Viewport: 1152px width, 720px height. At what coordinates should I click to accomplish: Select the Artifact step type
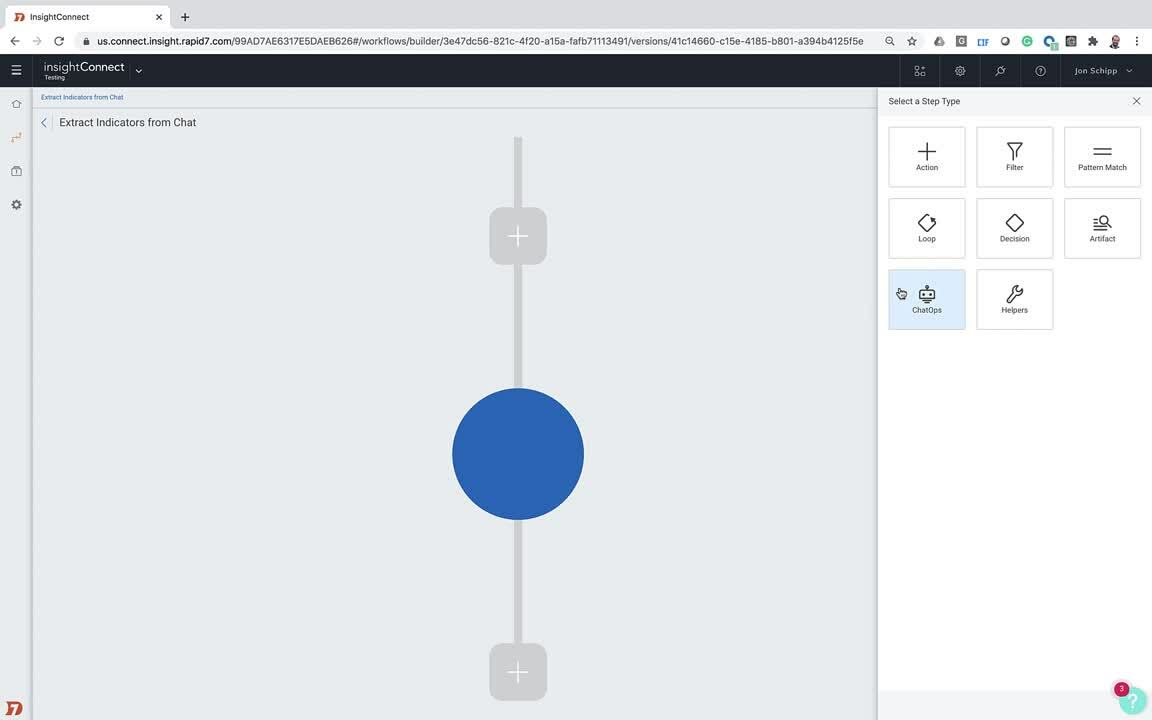click(1101, 227)
